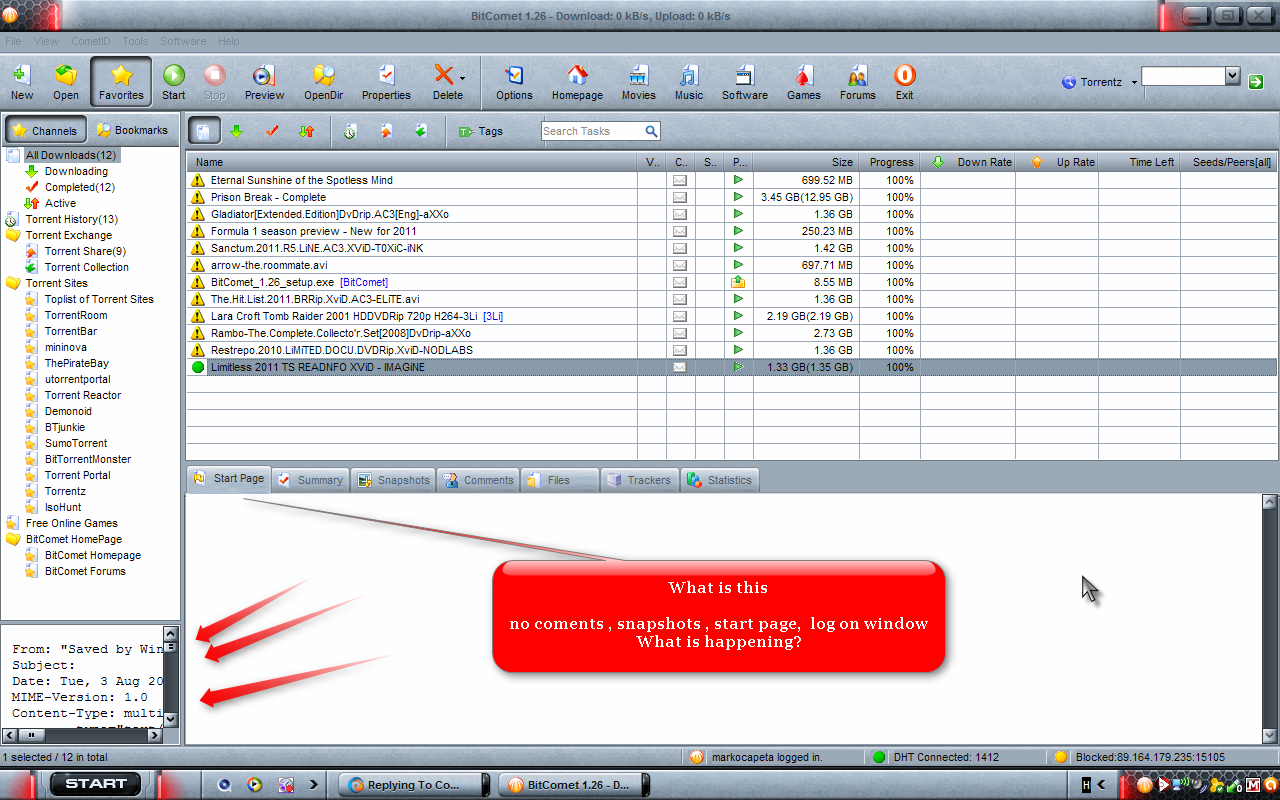This screenshot has height=800, width=1280.
Task: Open the Music toolbar icon
Action: (688, 82)
